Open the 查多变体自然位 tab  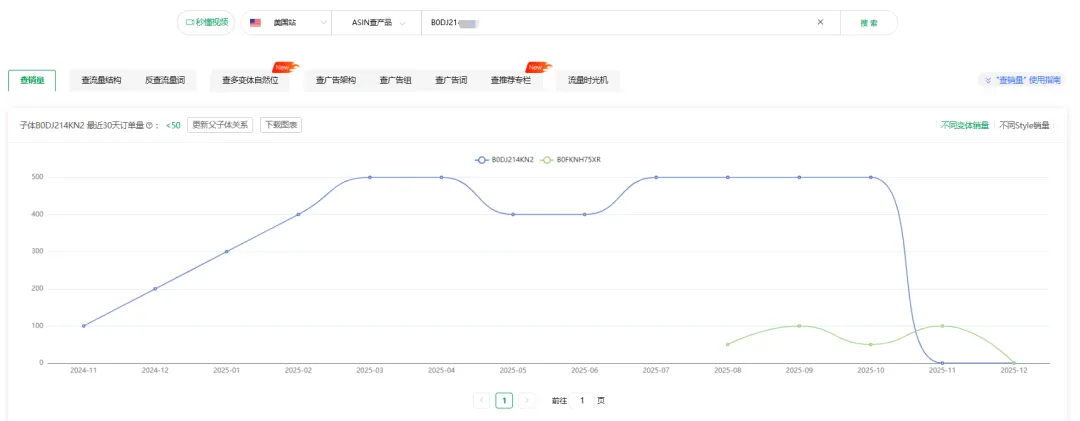250,80
